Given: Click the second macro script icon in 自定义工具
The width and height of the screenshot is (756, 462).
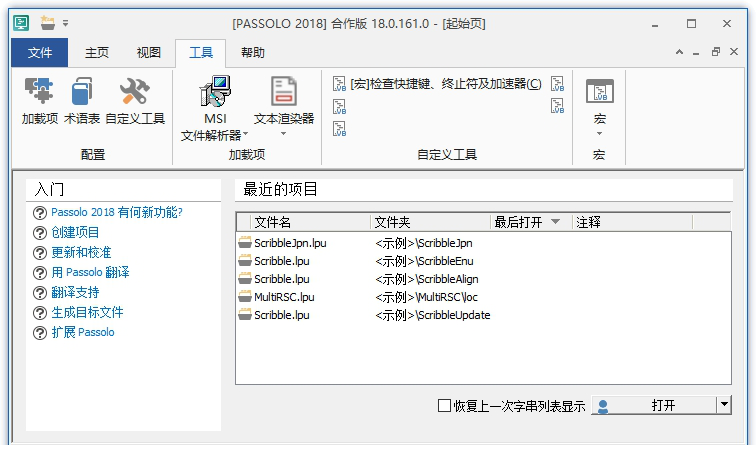Looking at the screenshot, I should tap(339, 107).
